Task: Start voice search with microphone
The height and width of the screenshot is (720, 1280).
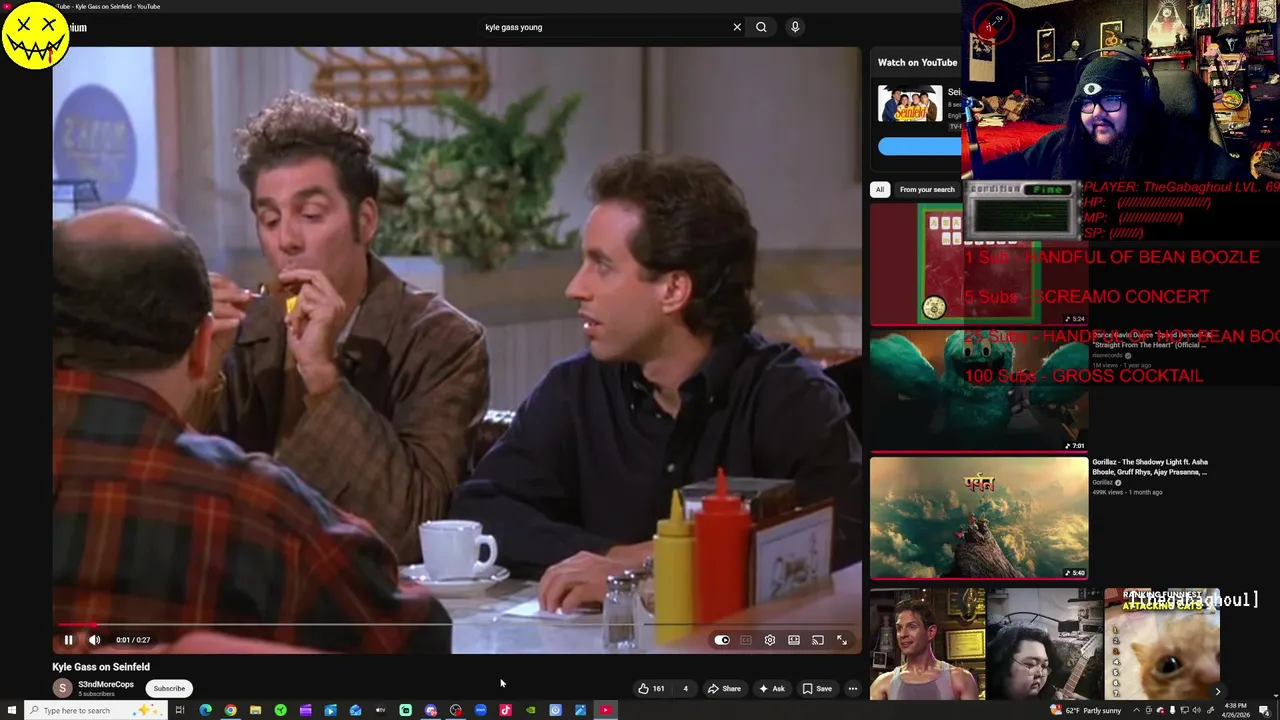Action: 795,27
